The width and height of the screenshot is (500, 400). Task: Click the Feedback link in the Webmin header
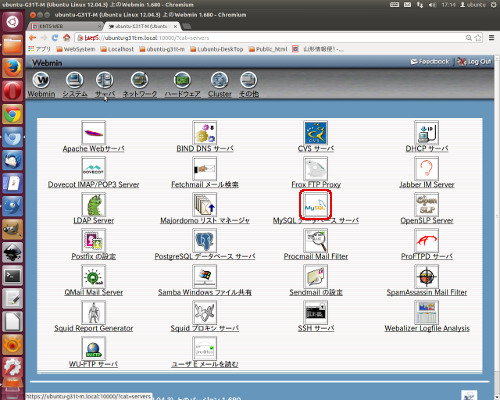pyautogui.click(x=430, y=62)
